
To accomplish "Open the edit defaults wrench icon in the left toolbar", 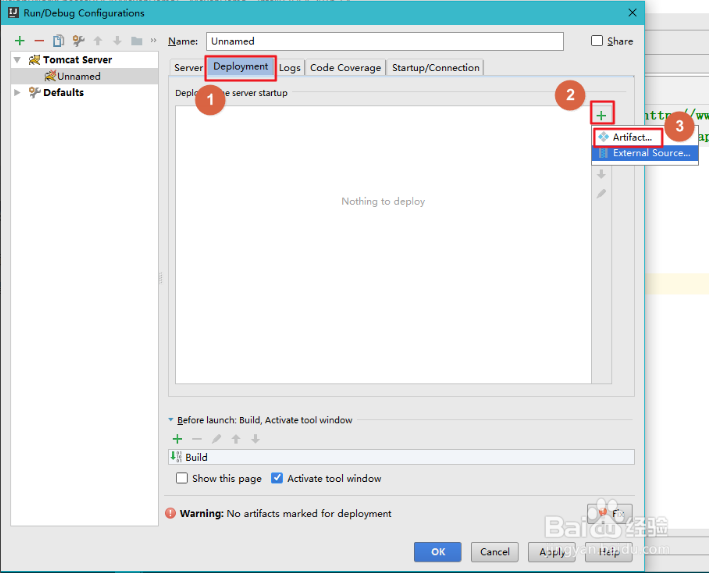I will click(78, 41).
